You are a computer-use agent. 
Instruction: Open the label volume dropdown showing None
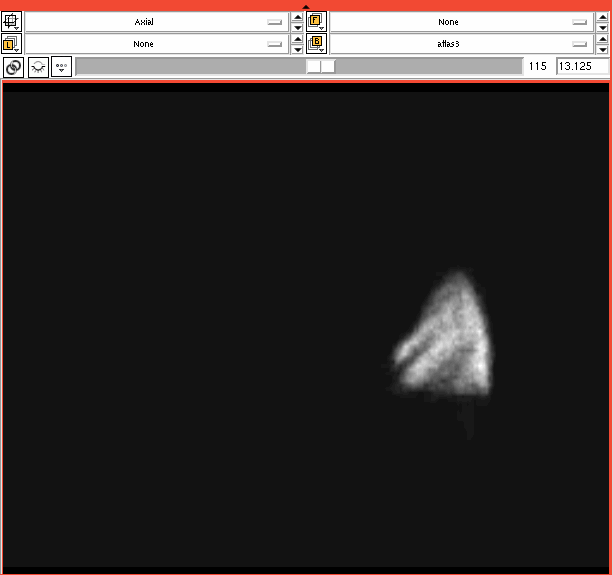pyautogui.click(x=156, y=44)
